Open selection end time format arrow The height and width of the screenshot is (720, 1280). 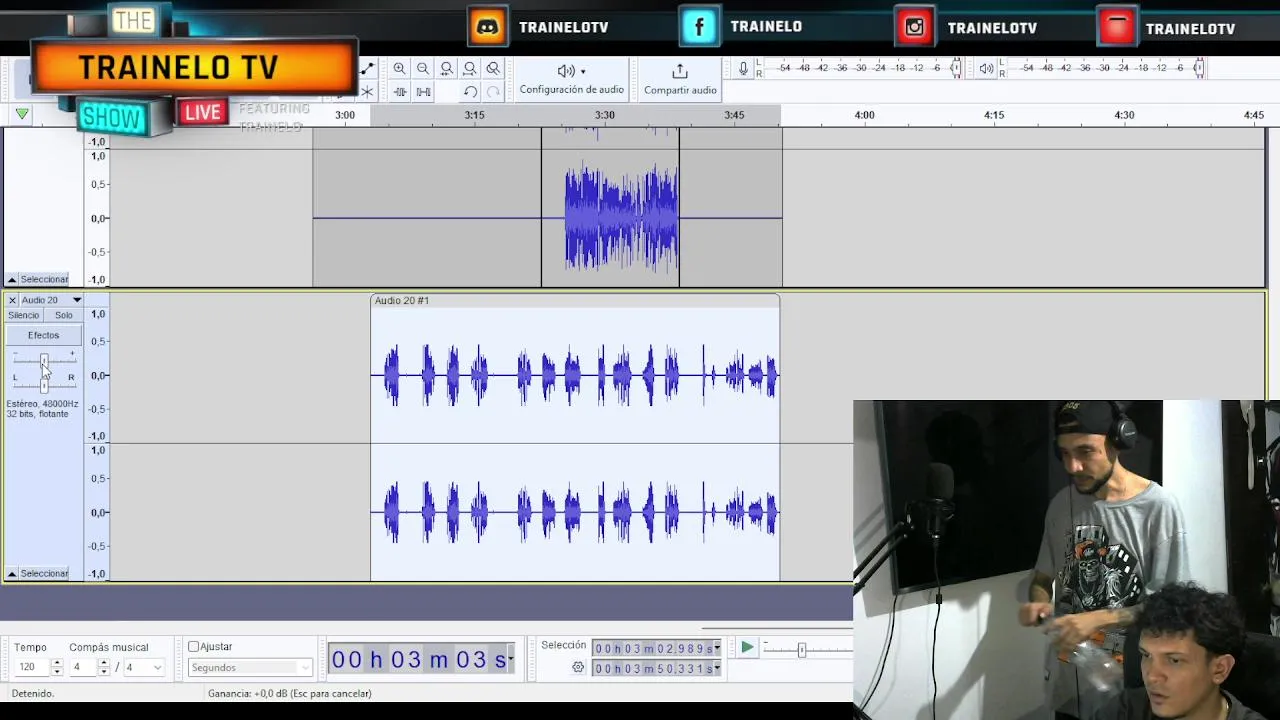(x=717, y=669)
